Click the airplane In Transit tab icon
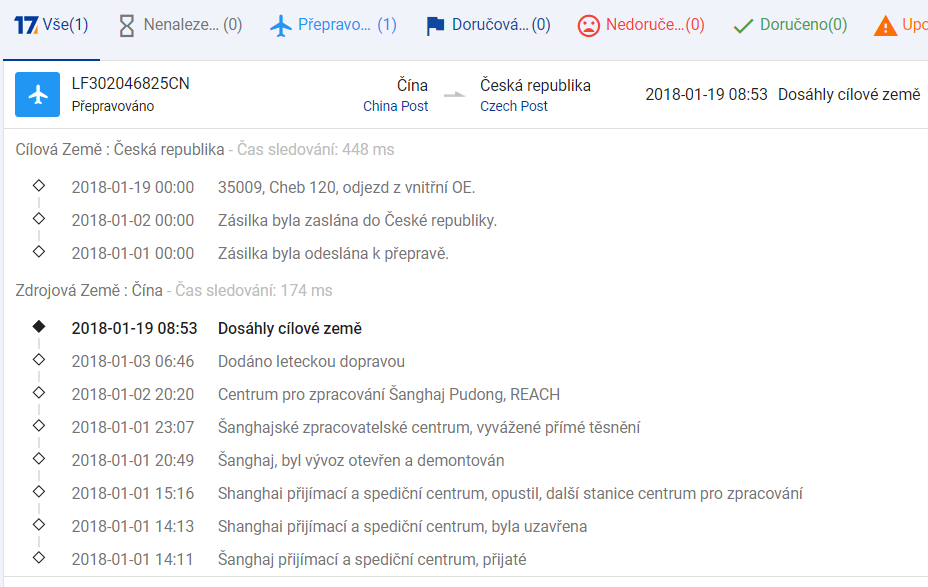This screenshot has height=587, width=928. [284, 25]
